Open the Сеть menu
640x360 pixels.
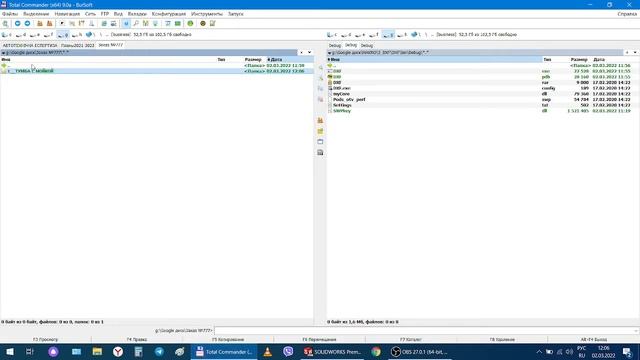pyautogui.click(x=90, y=14)
